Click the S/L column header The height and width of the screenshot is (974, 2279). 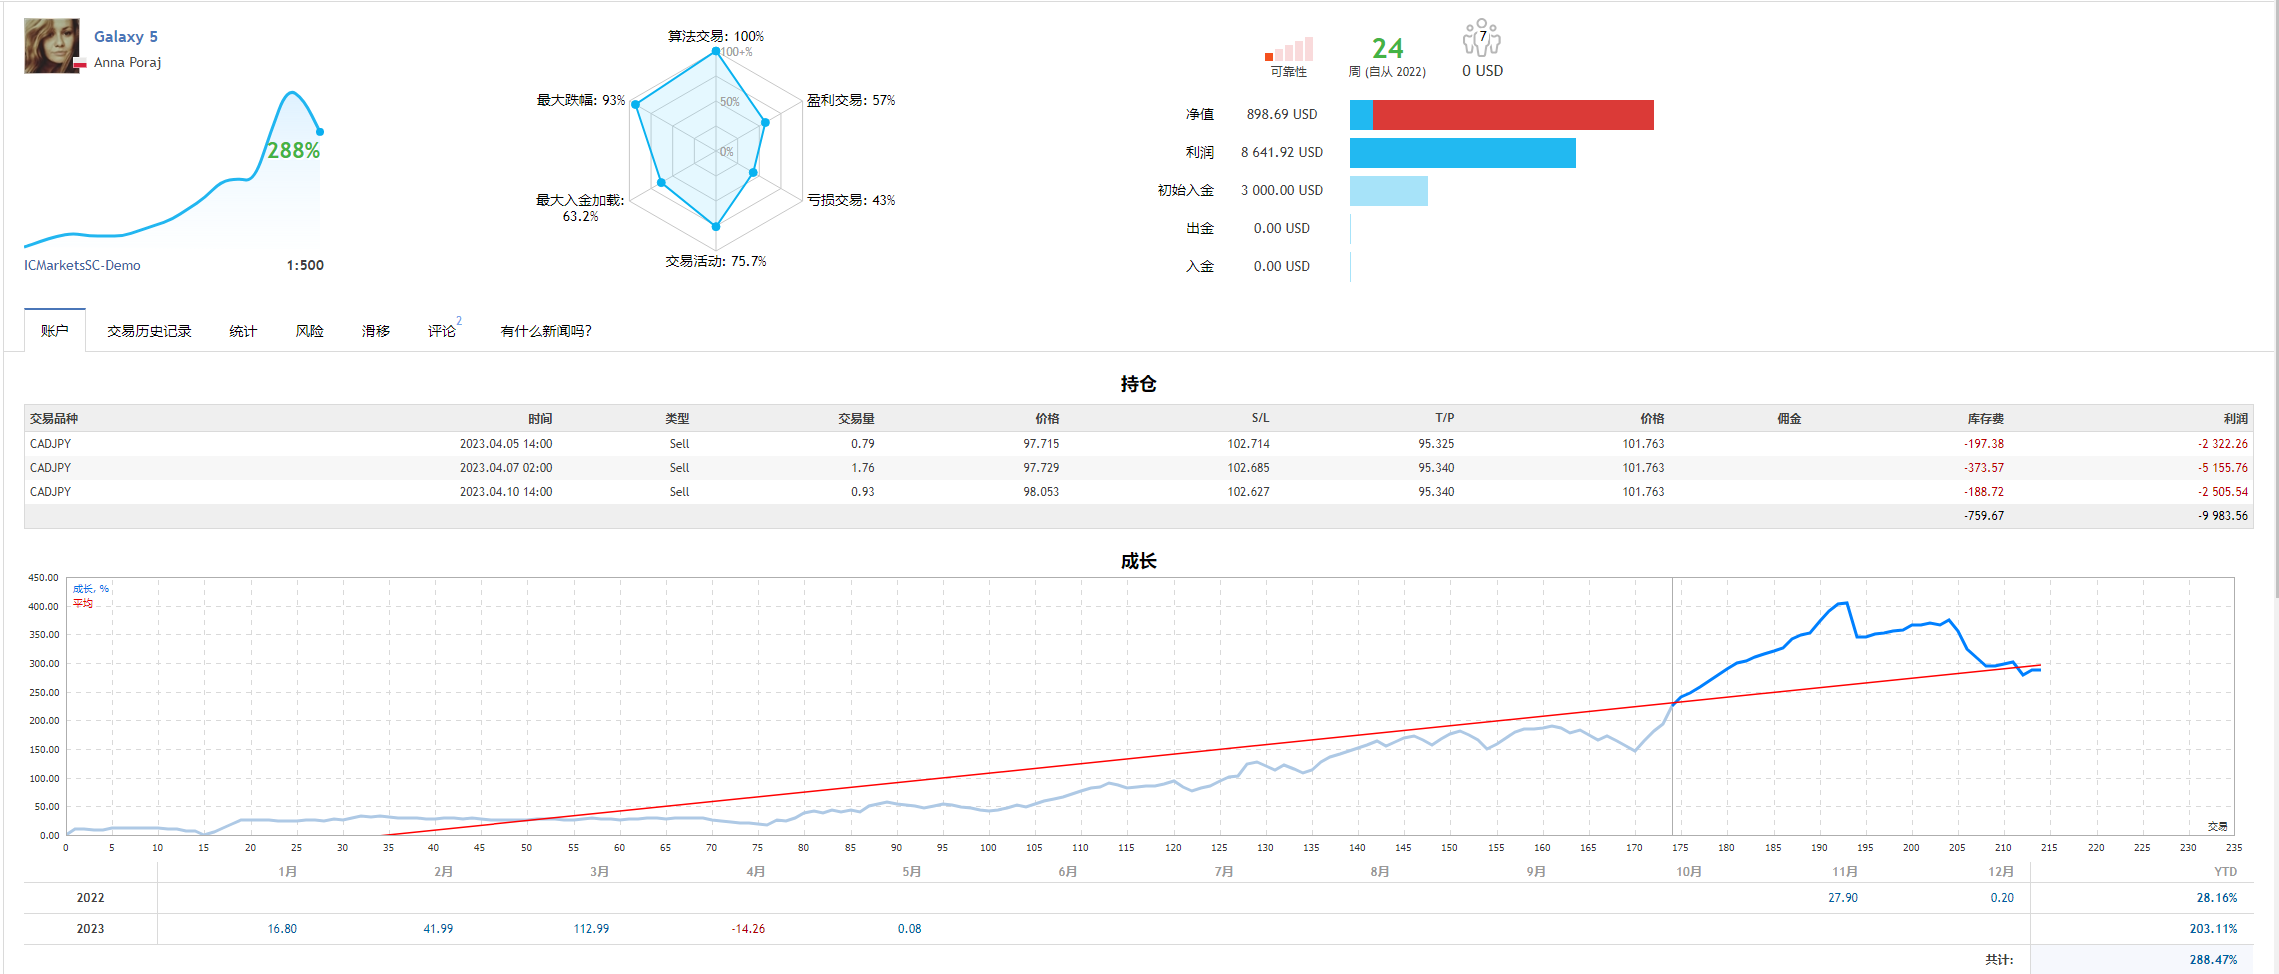pos(1260,418)
